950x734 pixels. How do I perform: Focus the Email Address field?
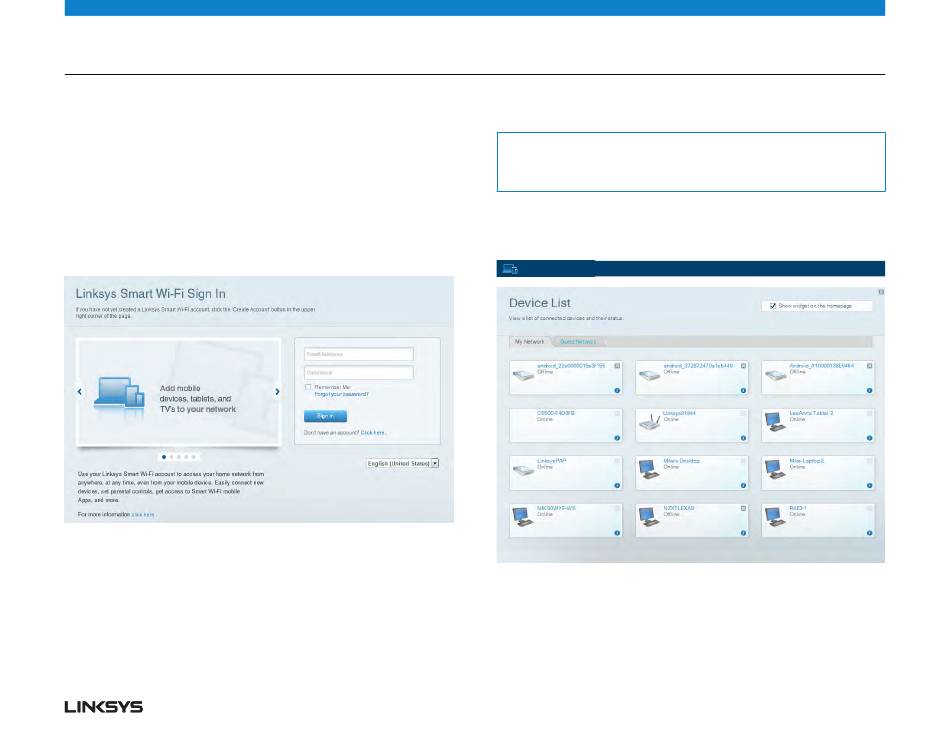pyautogui.click(x=359, y=354)
